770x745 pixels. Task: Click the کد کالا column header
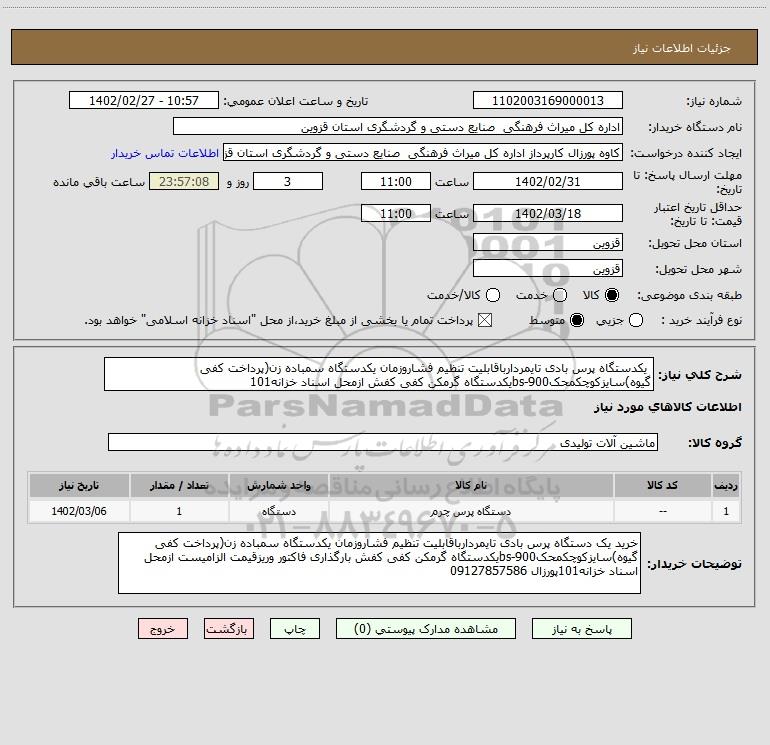662,486
